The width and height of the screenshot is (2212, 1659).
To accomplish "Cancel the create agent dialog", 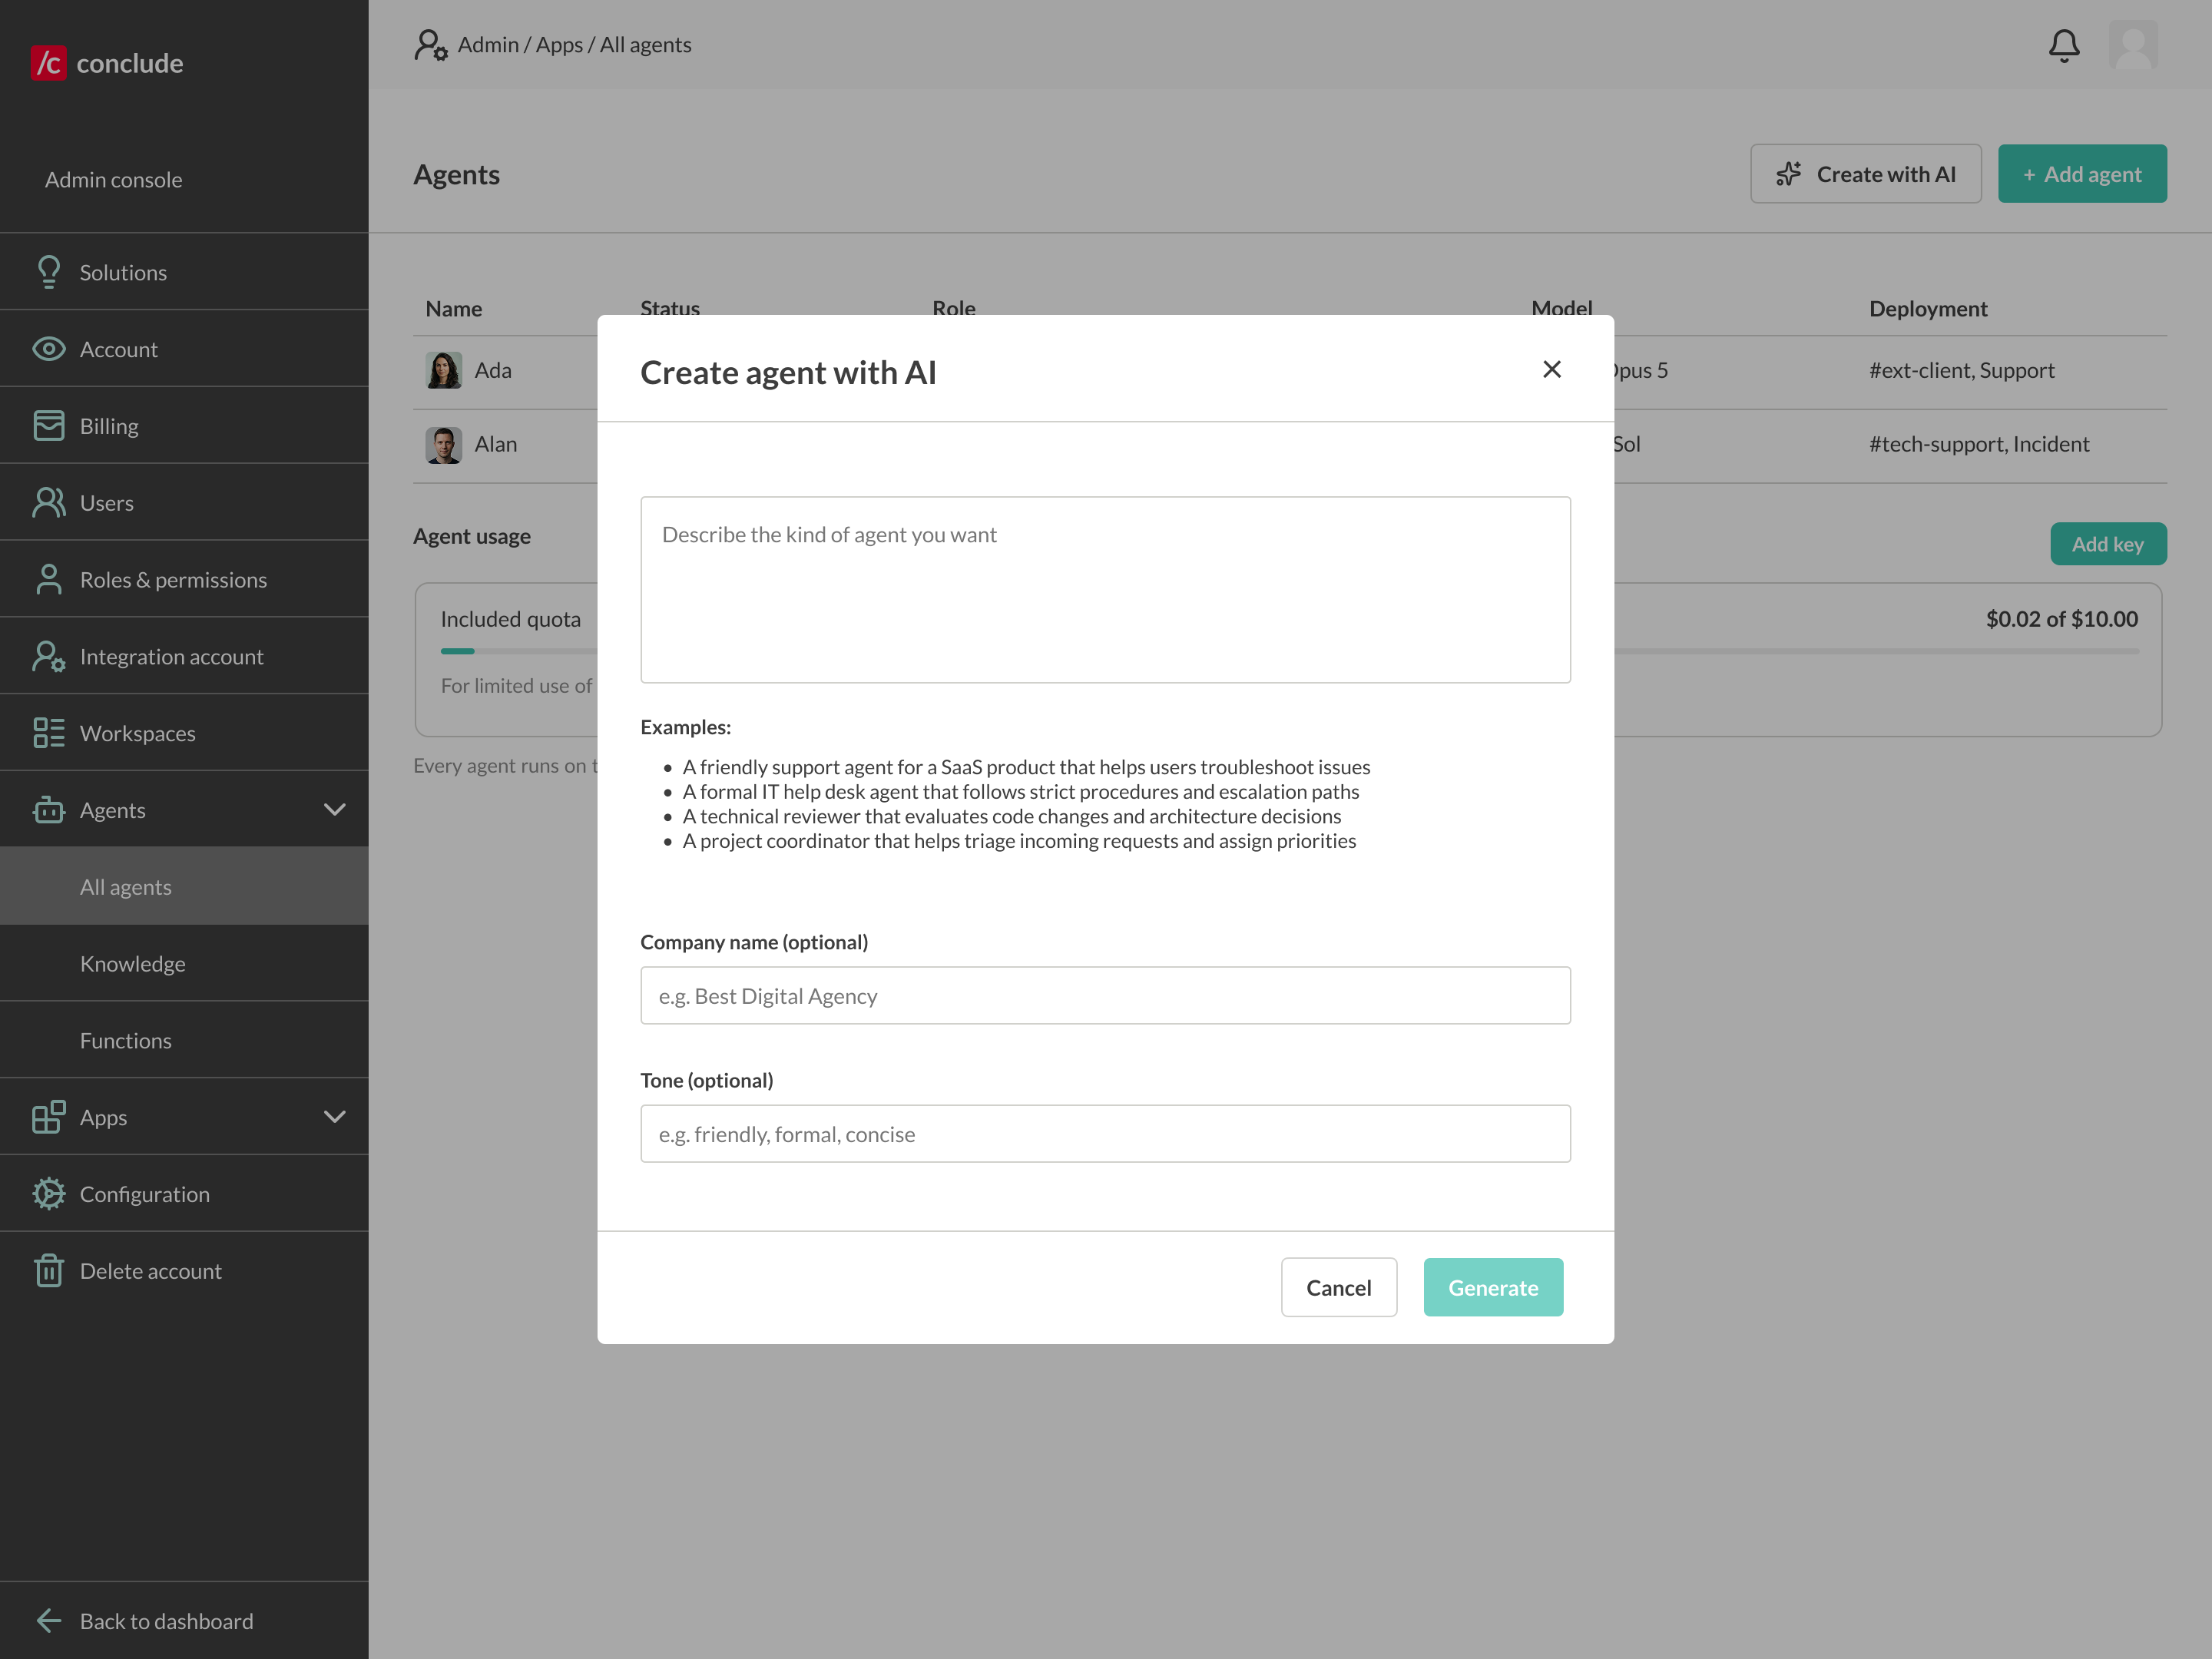I will click(x=1338, y=1287).
